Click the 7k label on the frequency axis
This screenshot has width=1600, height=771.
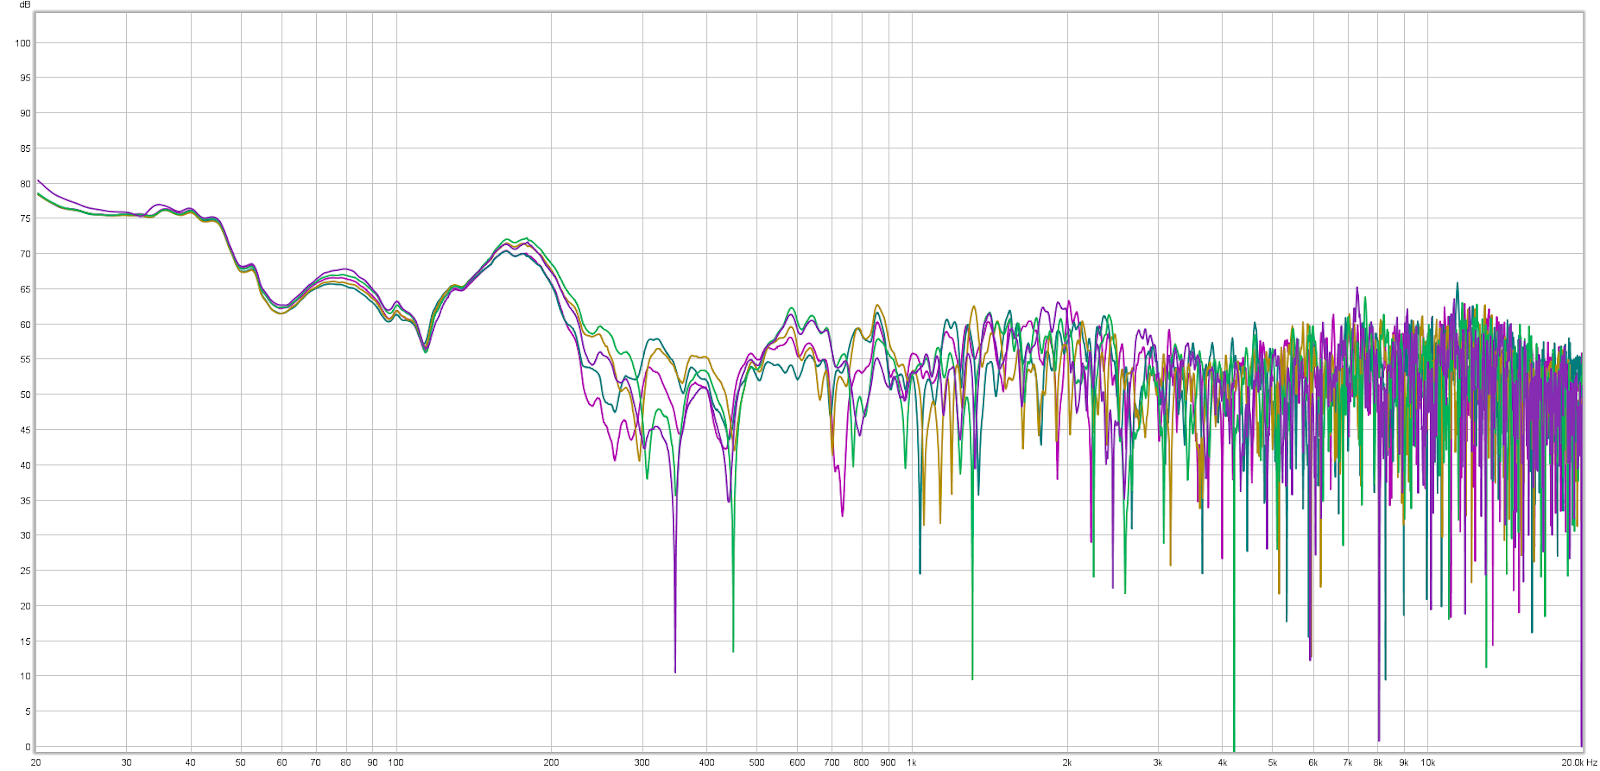[x=1348, y=762]
